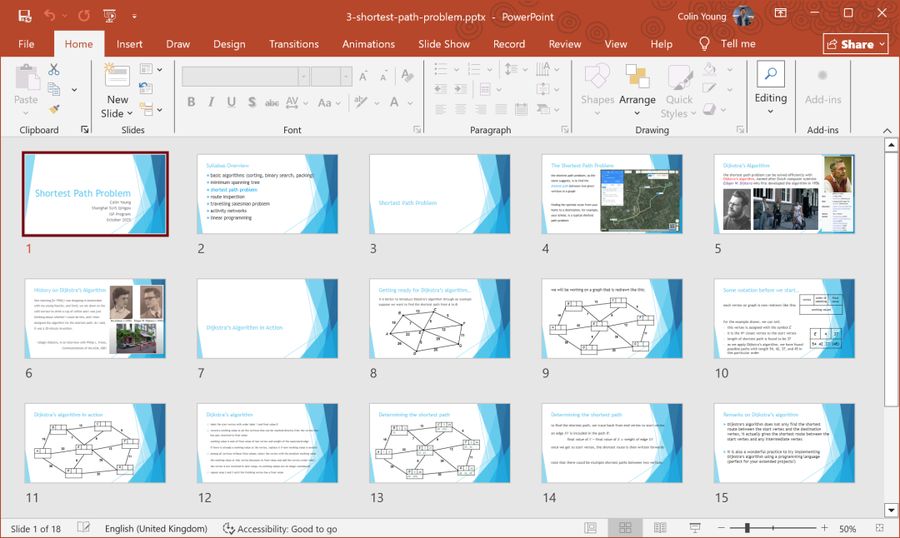Toggle Reading View in the status bar
The image size is (900, 538).
coord(659,528)
